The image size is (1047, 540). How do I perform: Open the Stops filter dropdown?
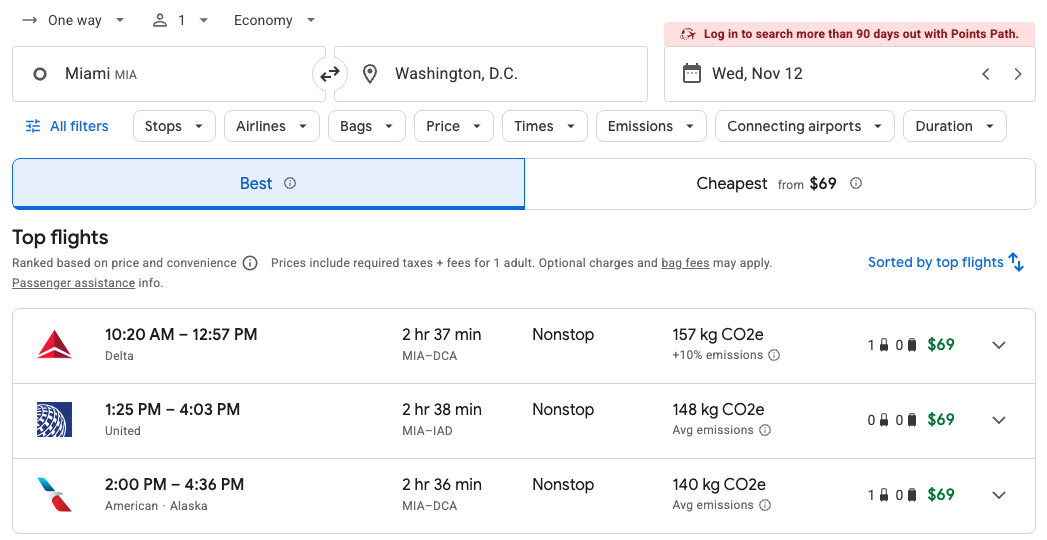[174, 126]
